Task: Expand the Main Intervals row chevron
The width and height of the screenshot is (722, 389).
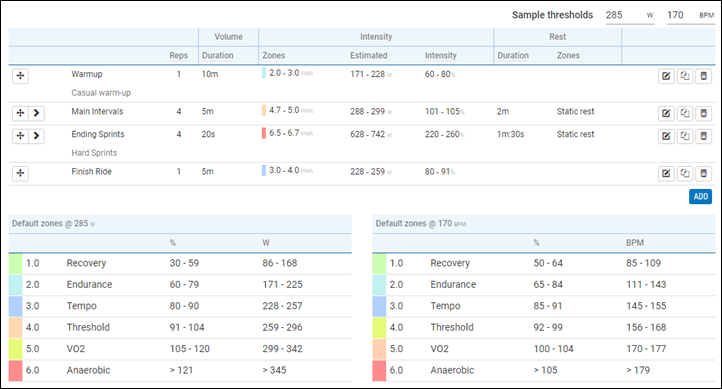Action: 36,113
